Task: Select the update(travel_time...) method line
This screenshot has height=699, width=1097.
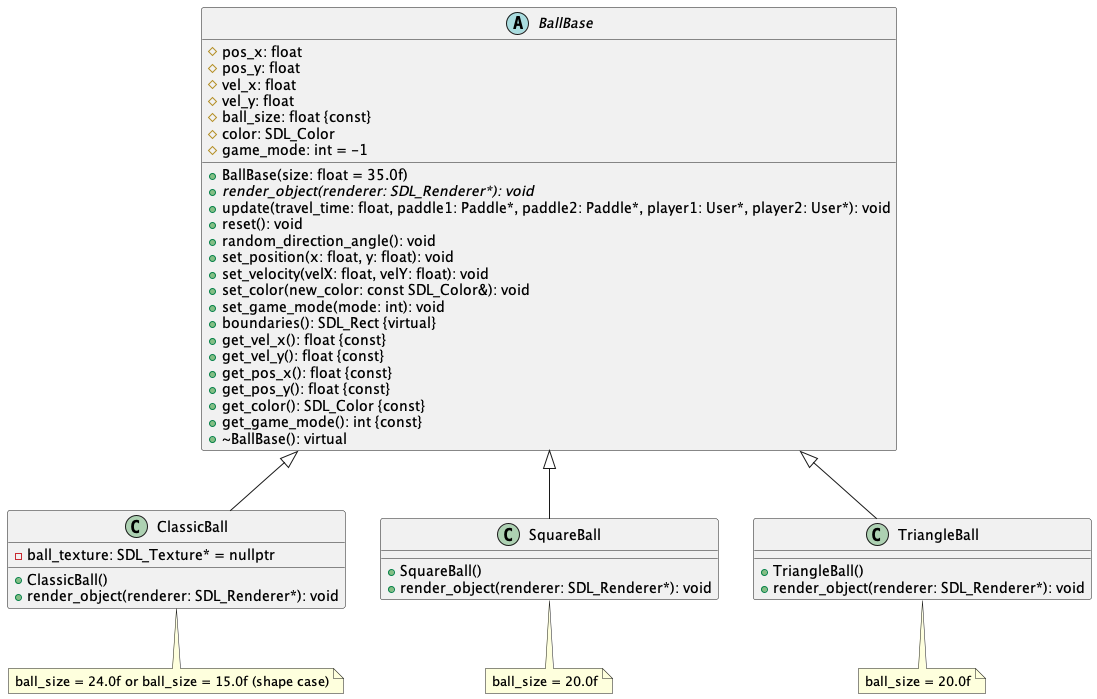Action: coord(555,208)
